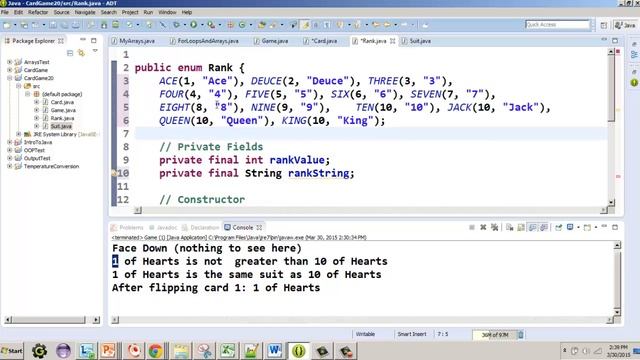Expand Rank.java tree node
Screen dimensions: 640x360
coord(36,118)
